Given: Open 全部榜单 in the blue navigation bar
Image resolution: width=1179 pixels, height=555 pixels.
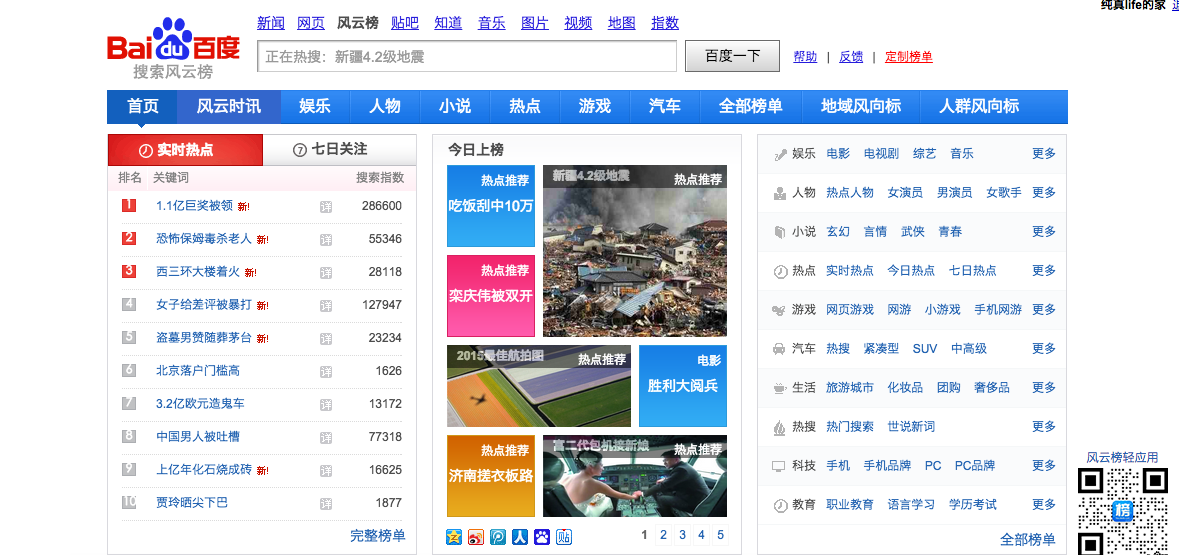Looking at the screenshot, I should coord(750,106).
